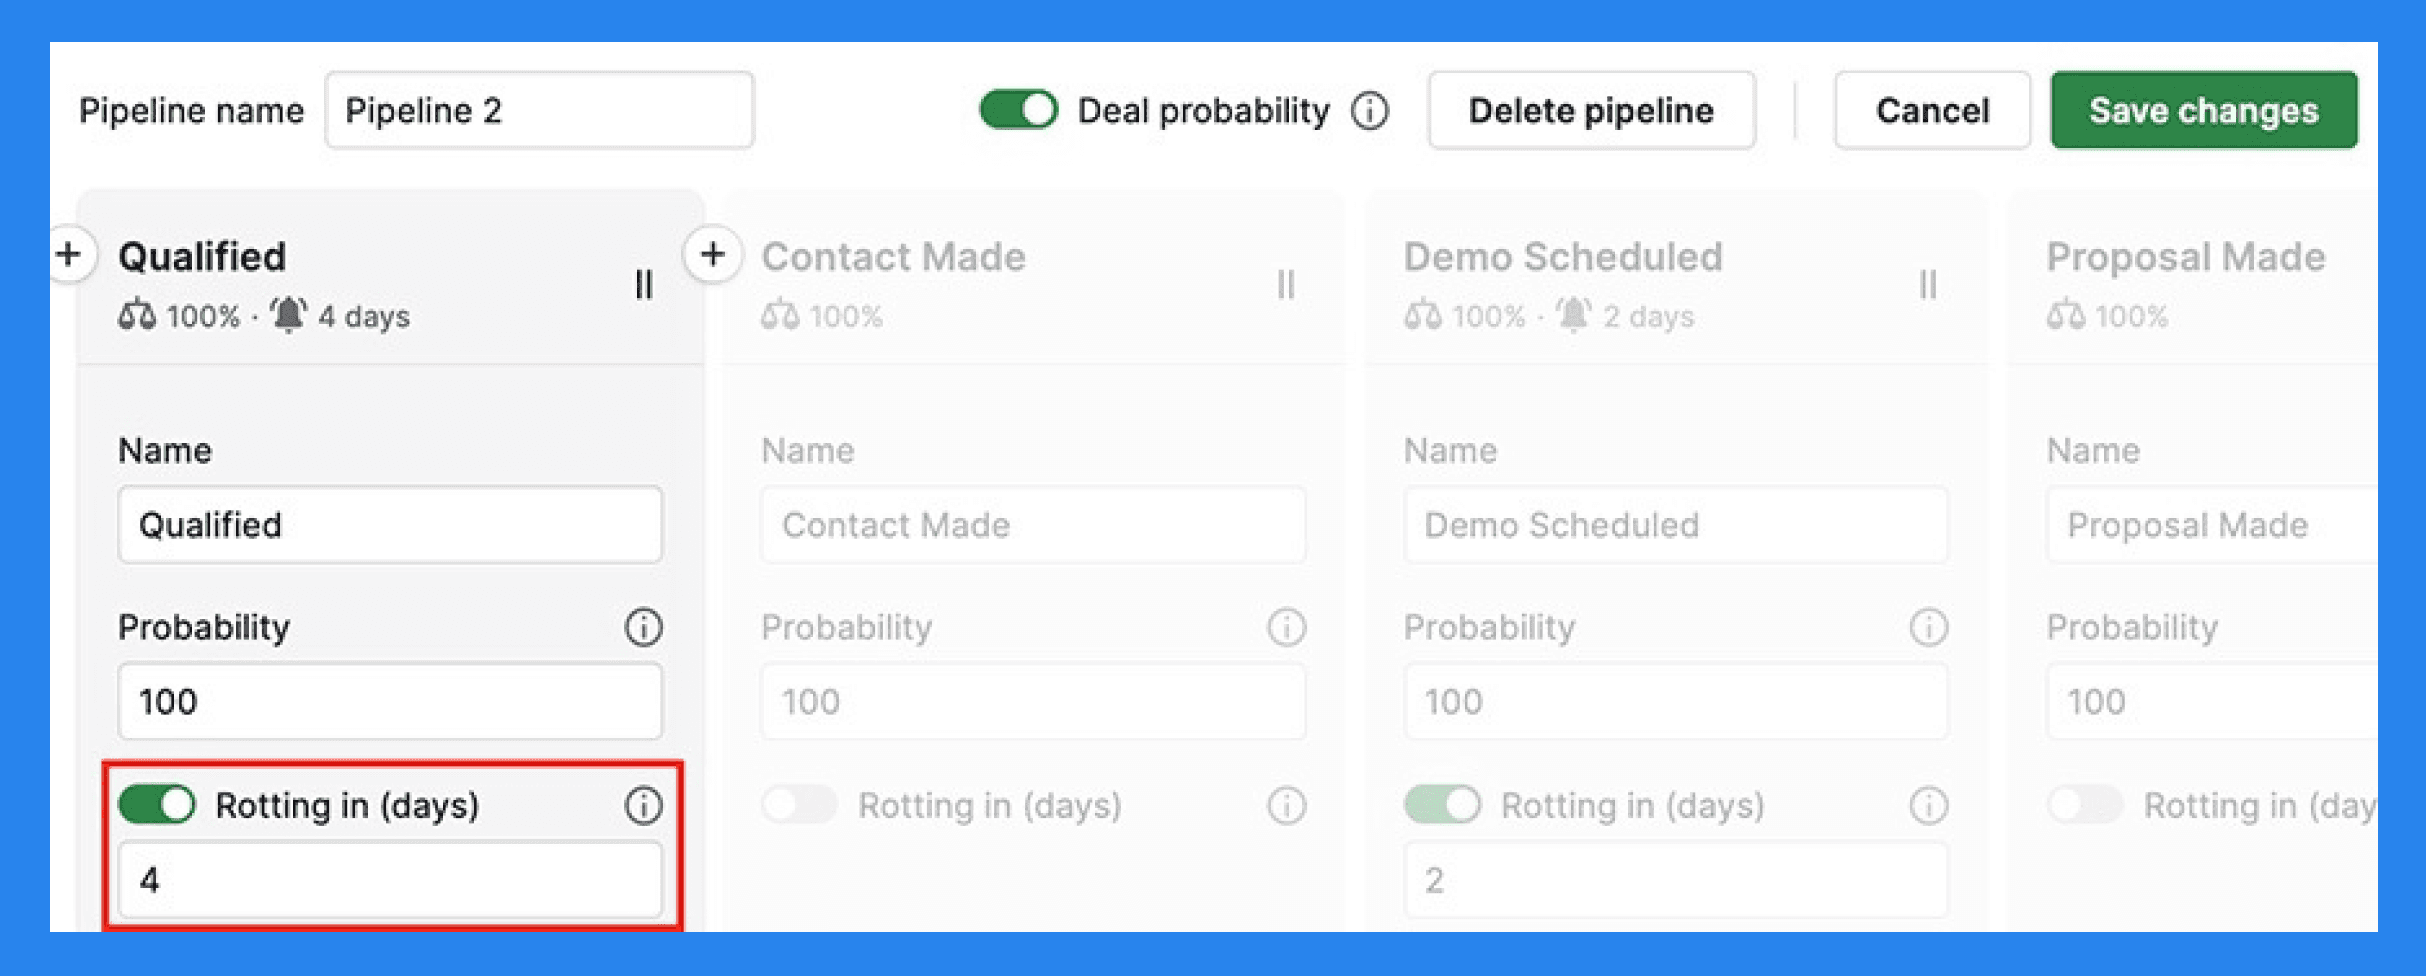Cancel pipeline editing
This screenshot has width=2426, height=976.
click(1932, 110)
